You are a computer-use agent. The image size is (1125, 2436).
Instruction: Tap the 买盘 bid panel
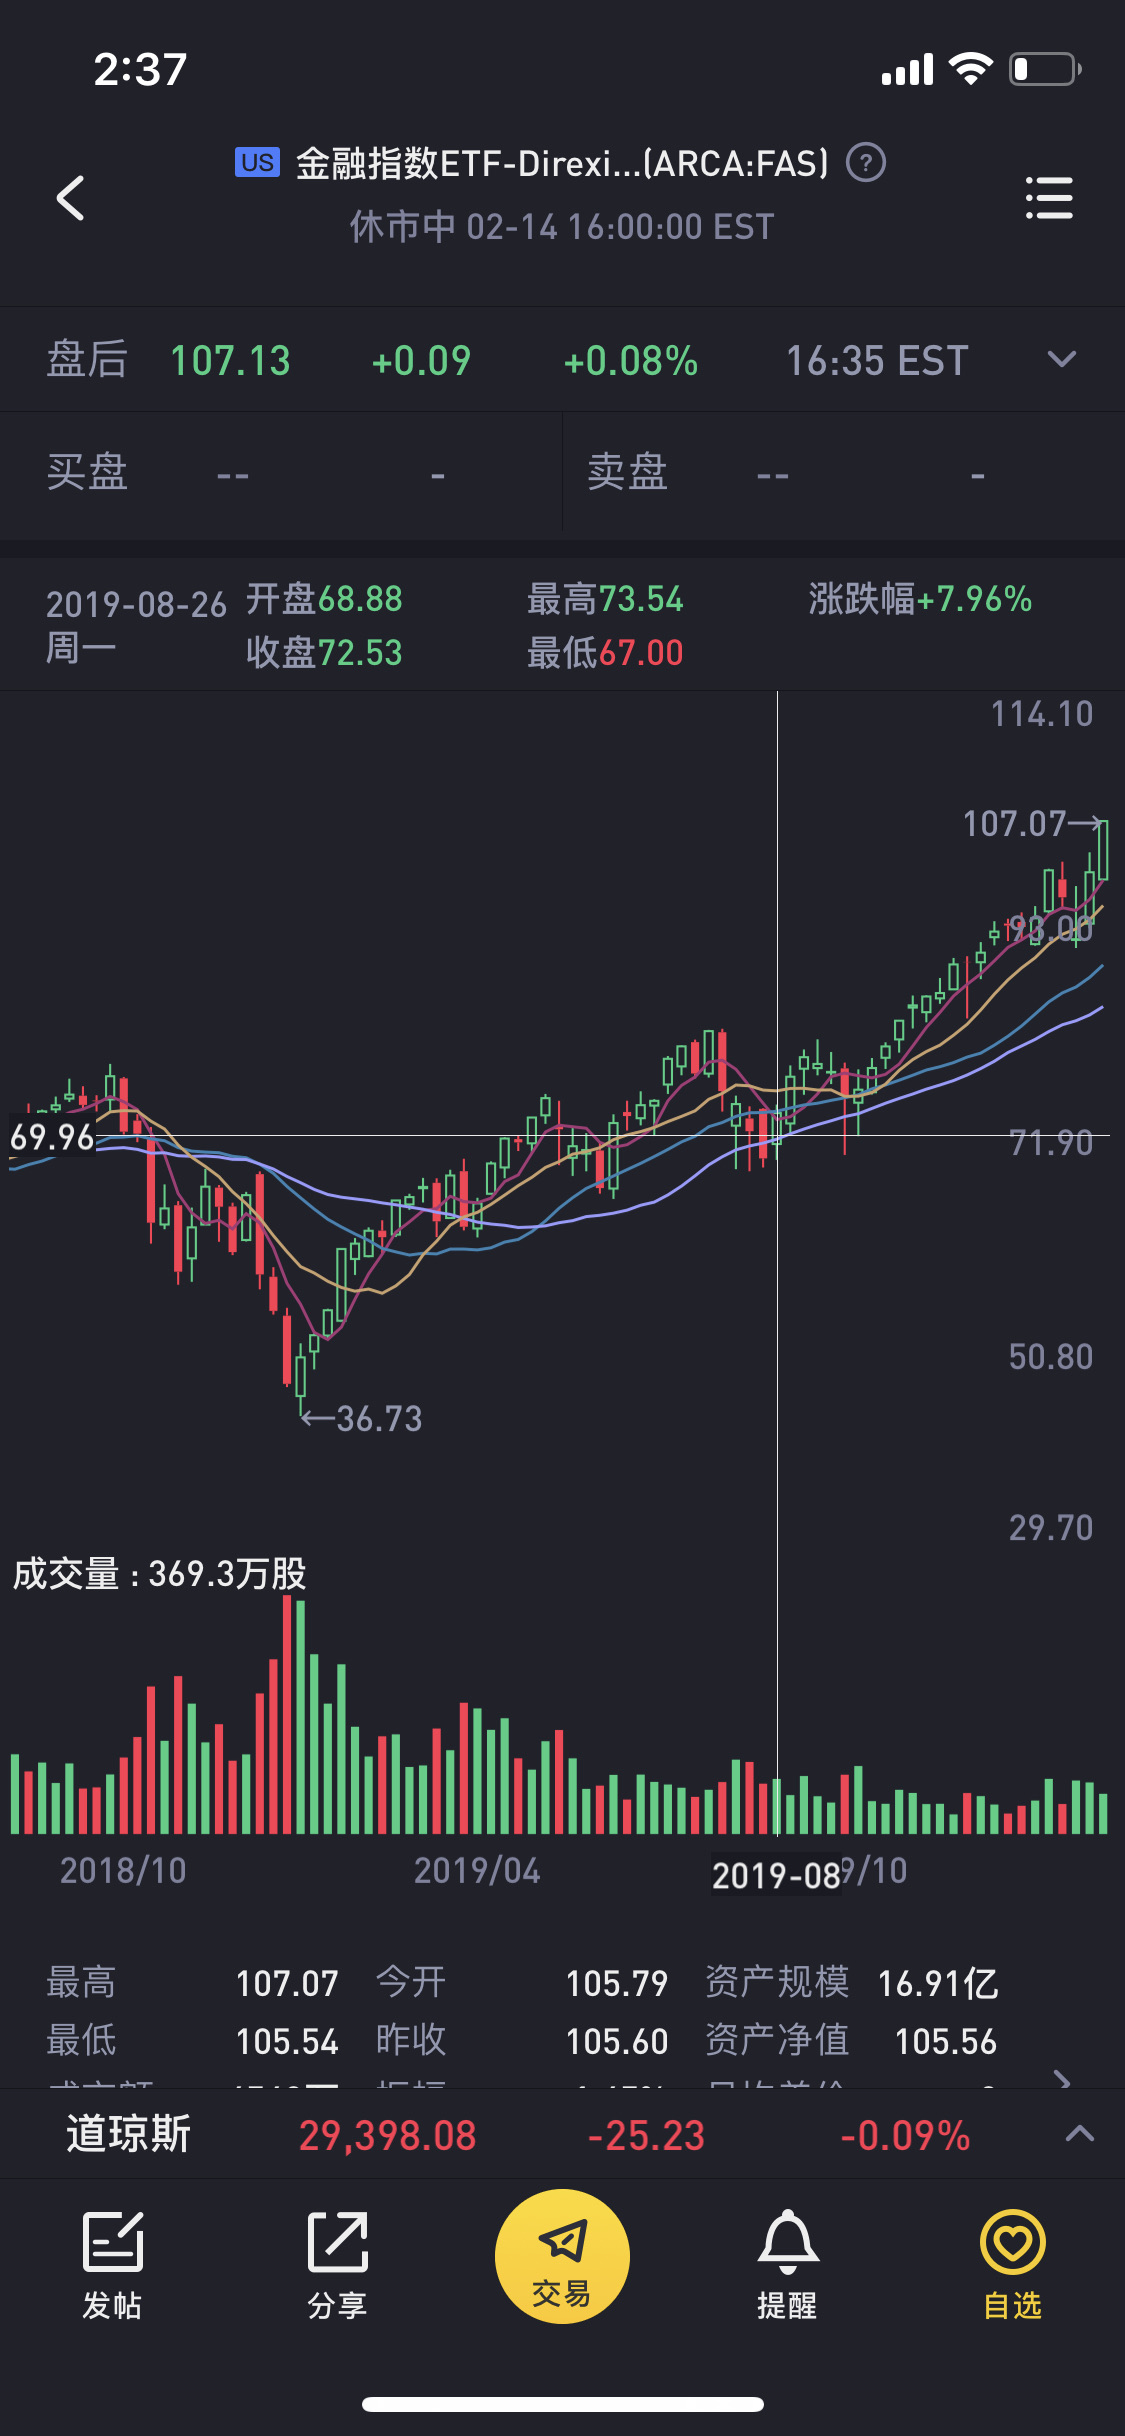pyautogui.click(x=280, y=473)
